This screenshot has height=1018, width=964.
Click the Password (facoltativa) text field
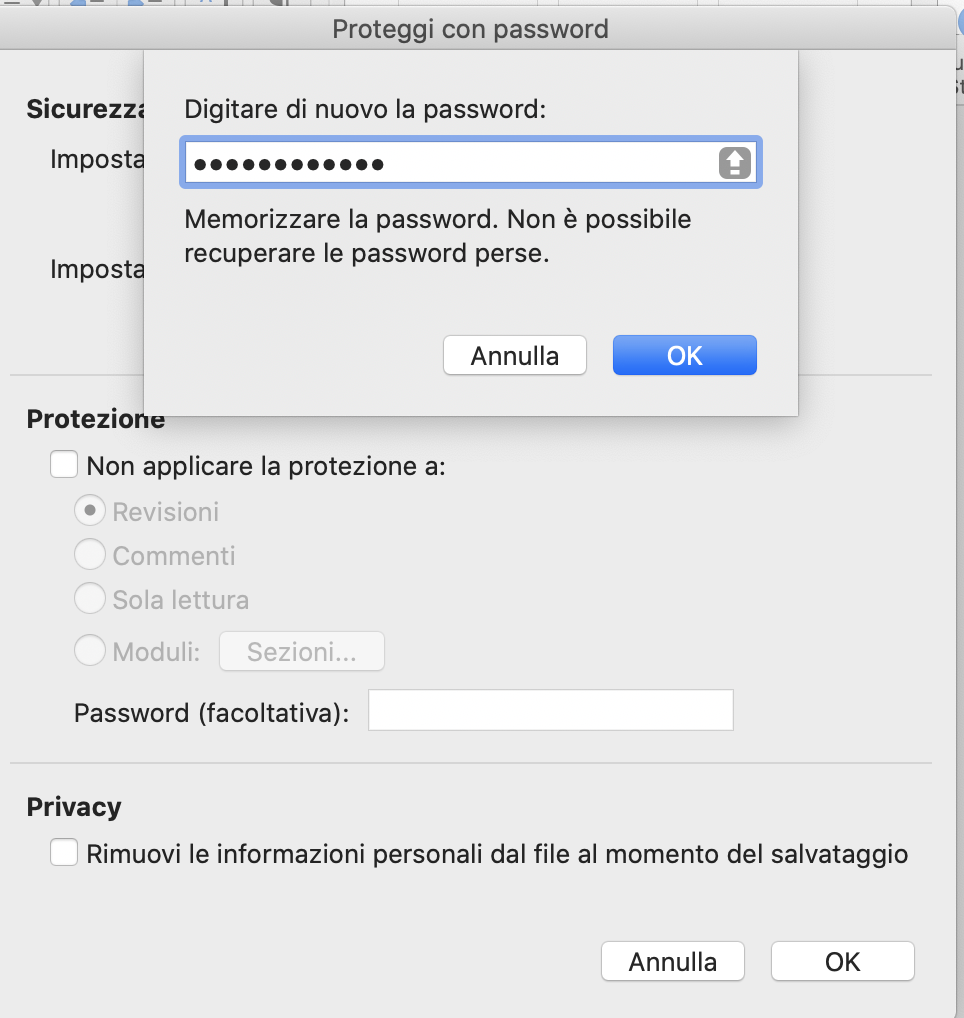(x=550, y=710)
